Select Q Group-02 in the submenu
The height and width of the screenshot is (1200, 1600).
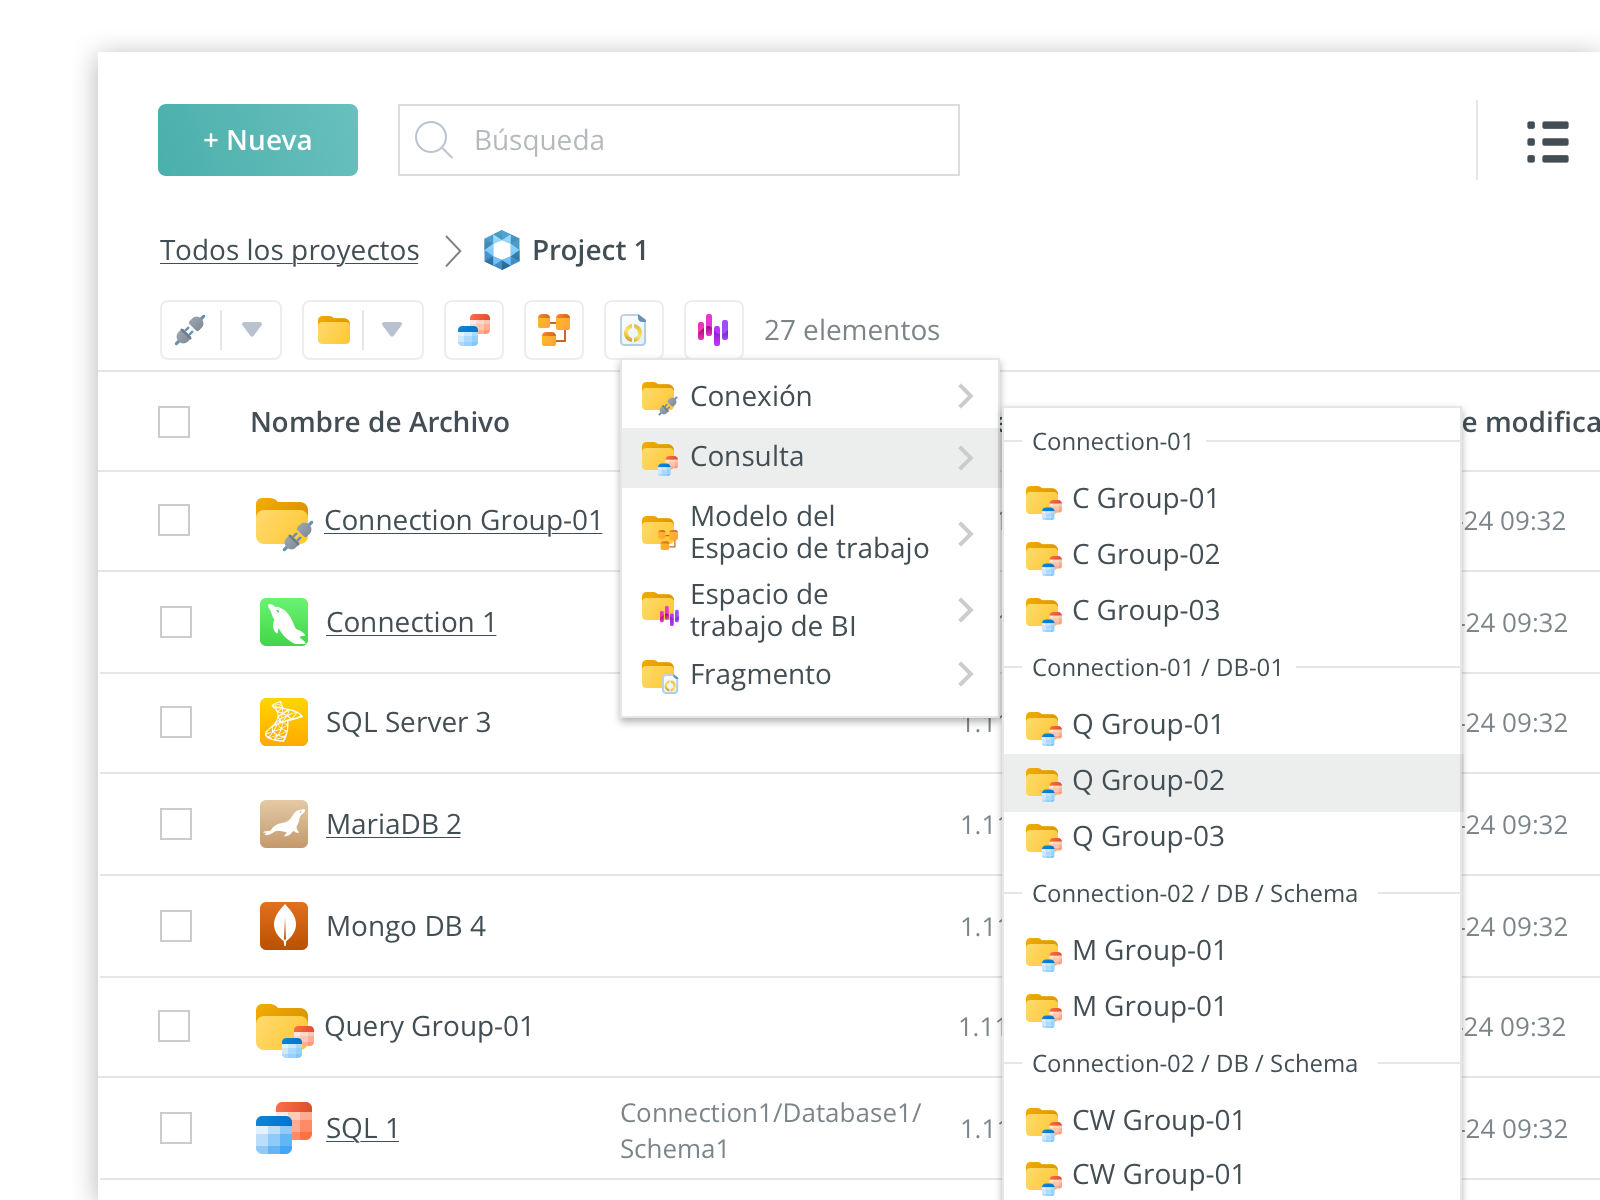pos(1147,781)
